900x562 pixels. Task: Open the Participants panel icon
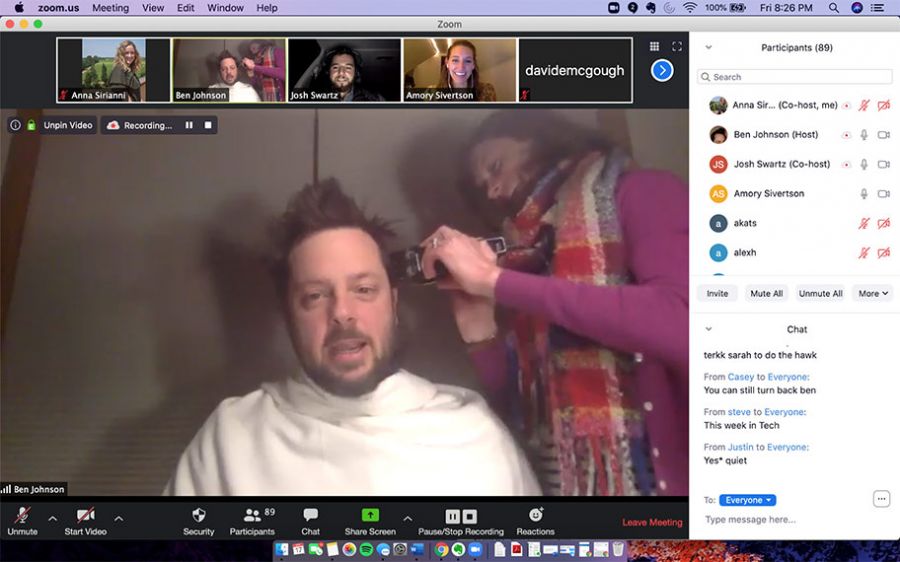[252, 515]
